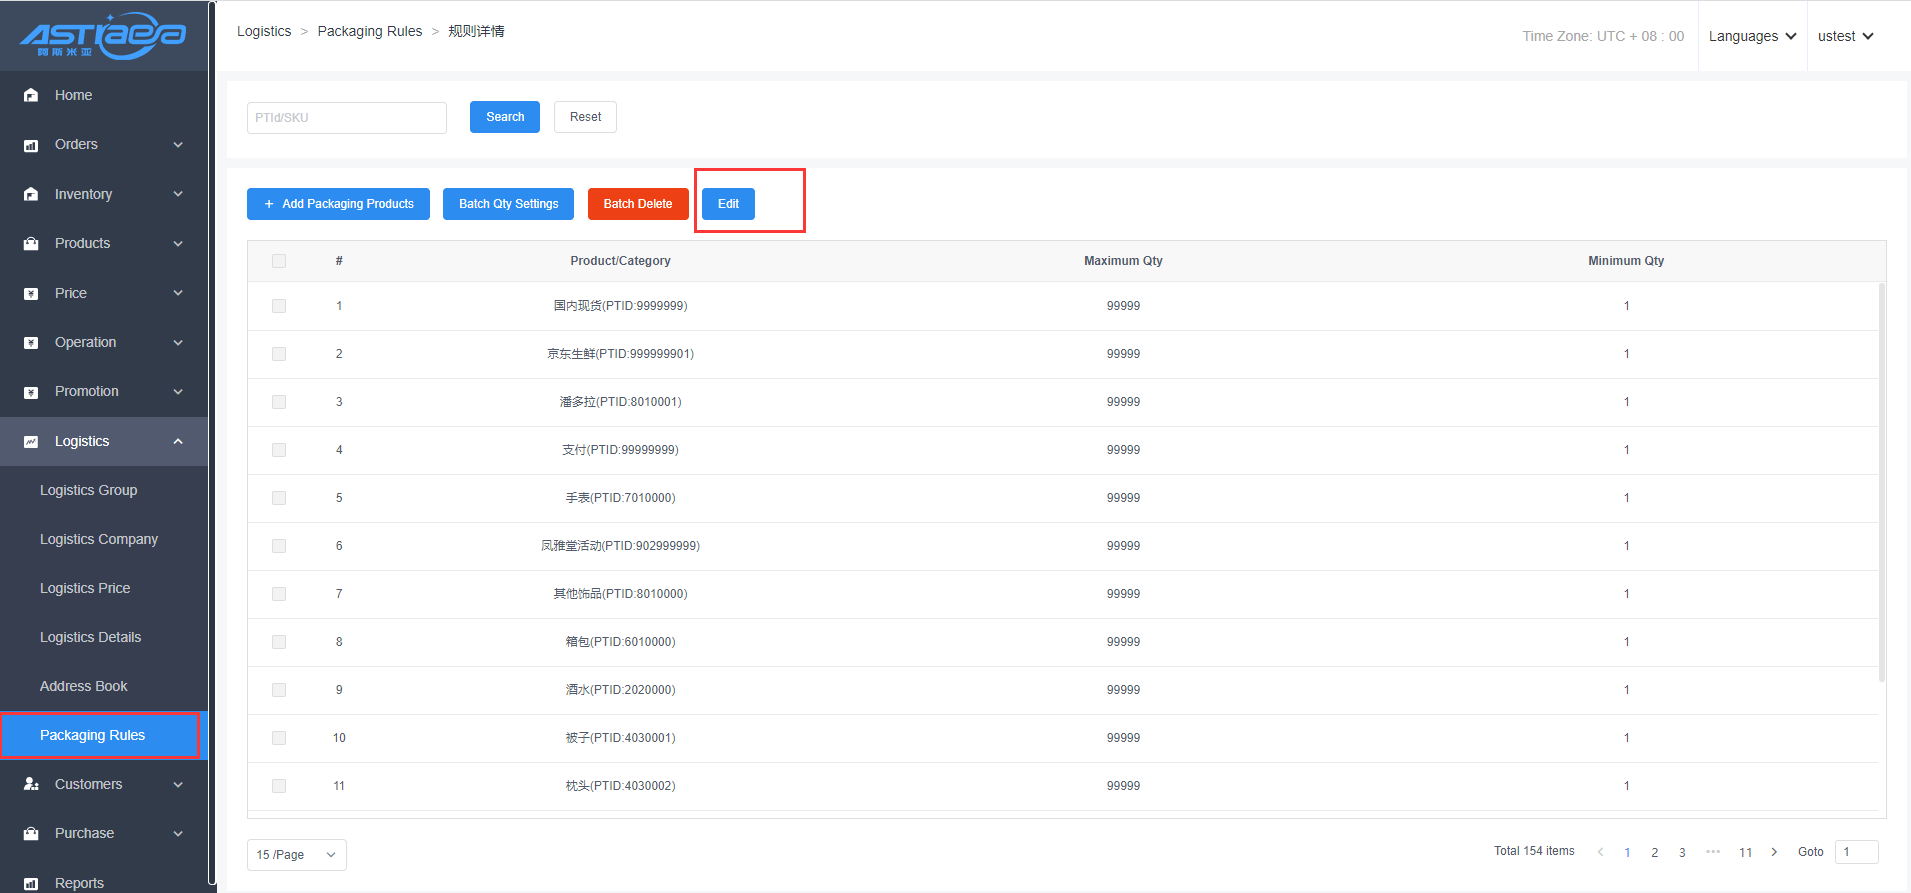
Task: Click the Orders icon in sidebar
Action: pyautogui.click(x=31, y=145)
